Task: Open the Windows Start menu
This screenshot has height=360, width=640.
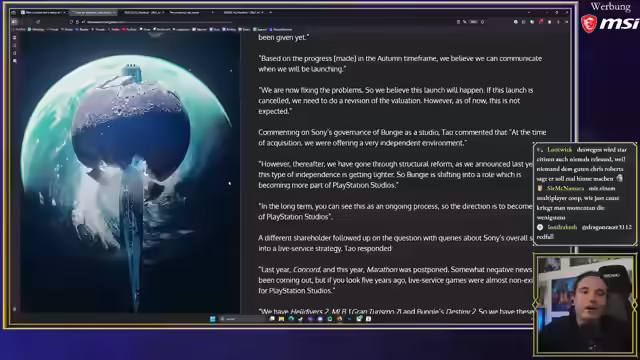Action: click(x=213, y=319)
